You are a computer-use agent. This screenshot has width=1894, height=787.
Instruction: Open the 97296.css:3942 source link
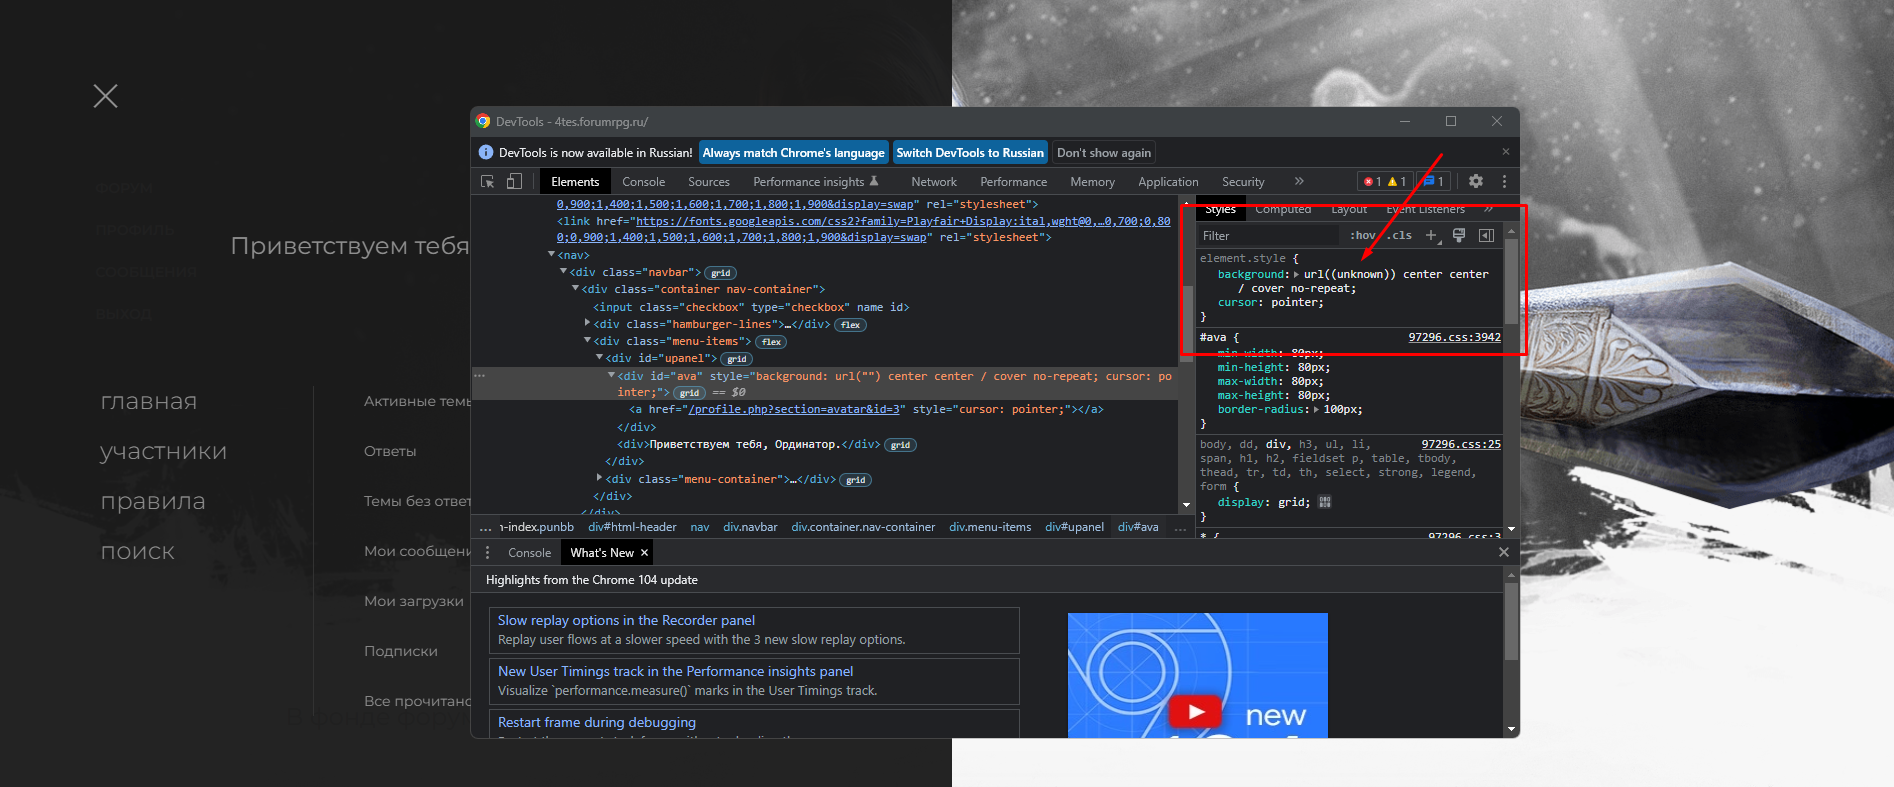pyautogui.click(x=1454, y=337)
